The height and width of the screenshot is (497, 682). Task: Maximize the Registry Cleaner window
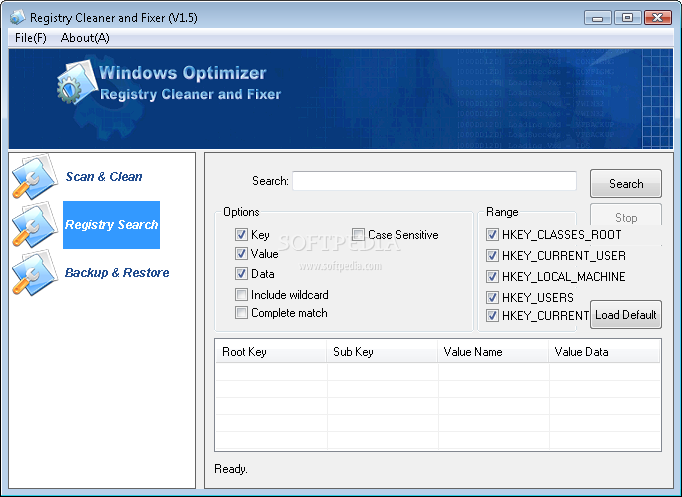[627, 18]
